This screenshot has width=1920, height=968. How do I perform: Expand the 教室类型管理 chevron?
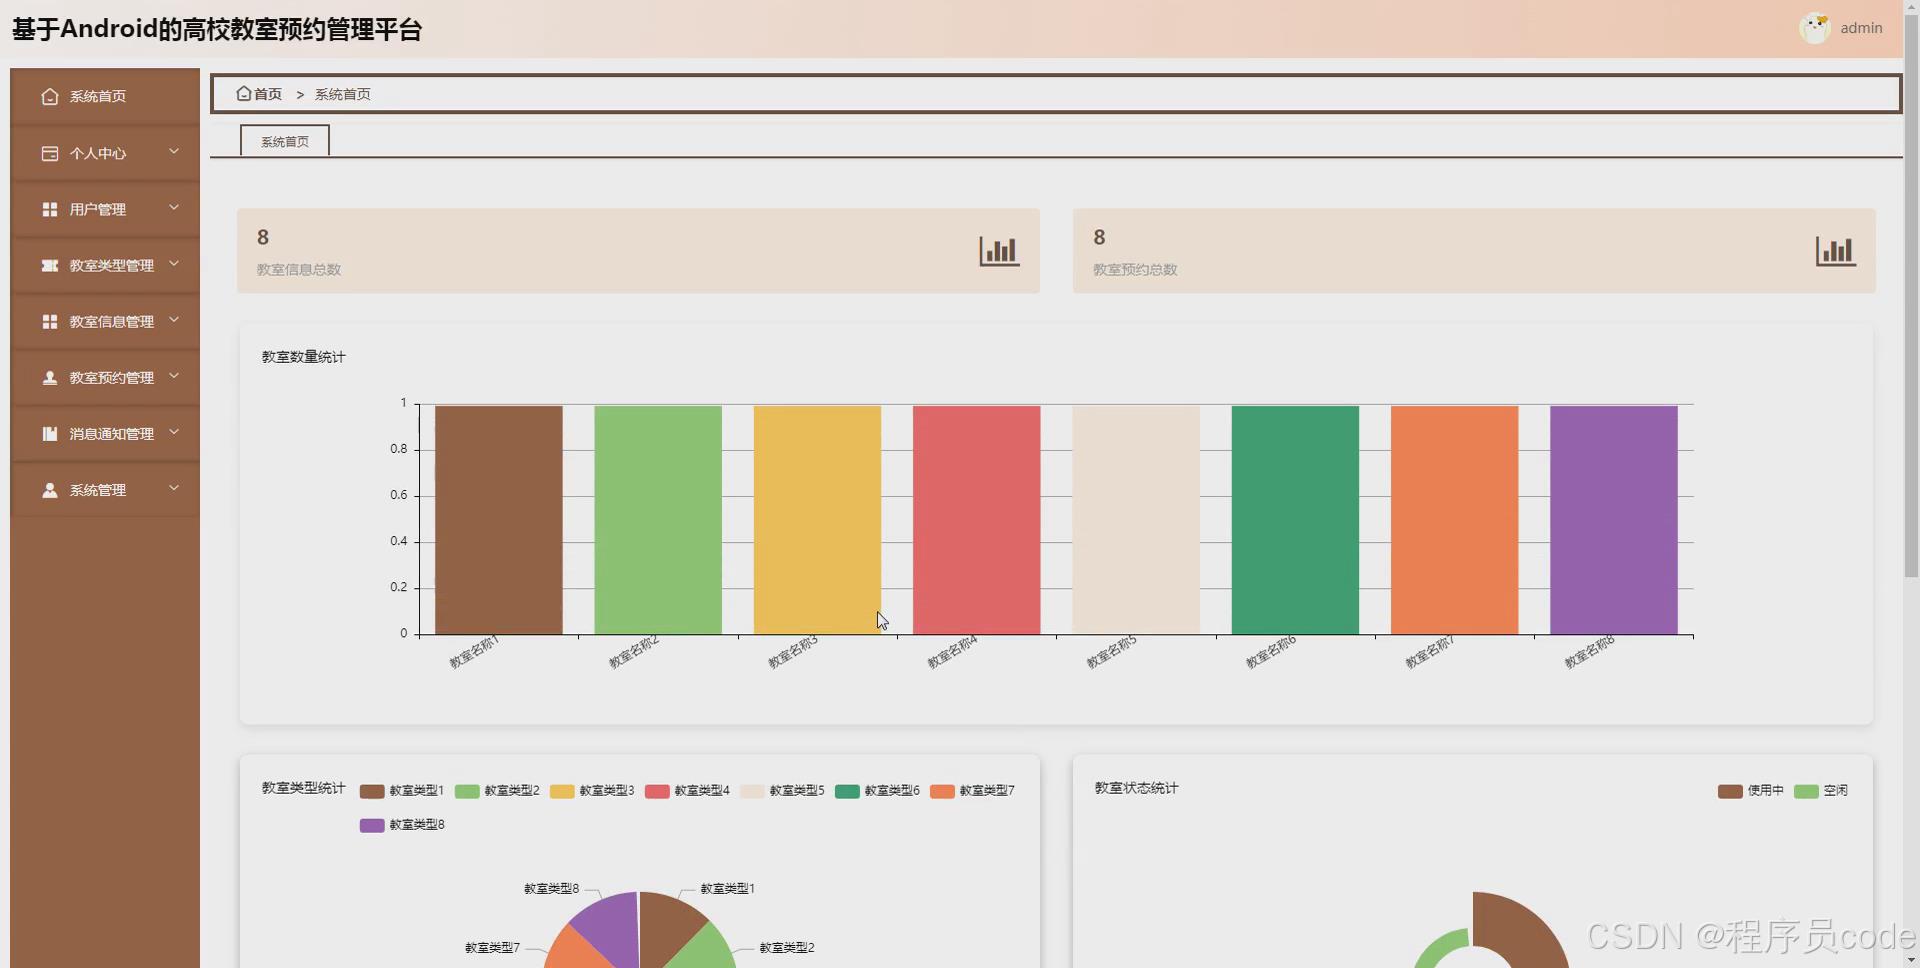174,264
